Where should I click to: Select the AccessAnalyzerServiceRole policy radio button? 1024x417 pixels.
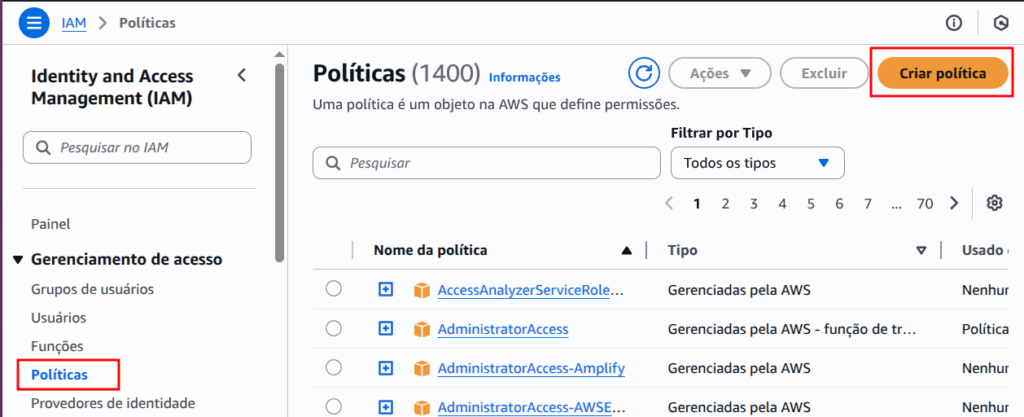(334, 289)
